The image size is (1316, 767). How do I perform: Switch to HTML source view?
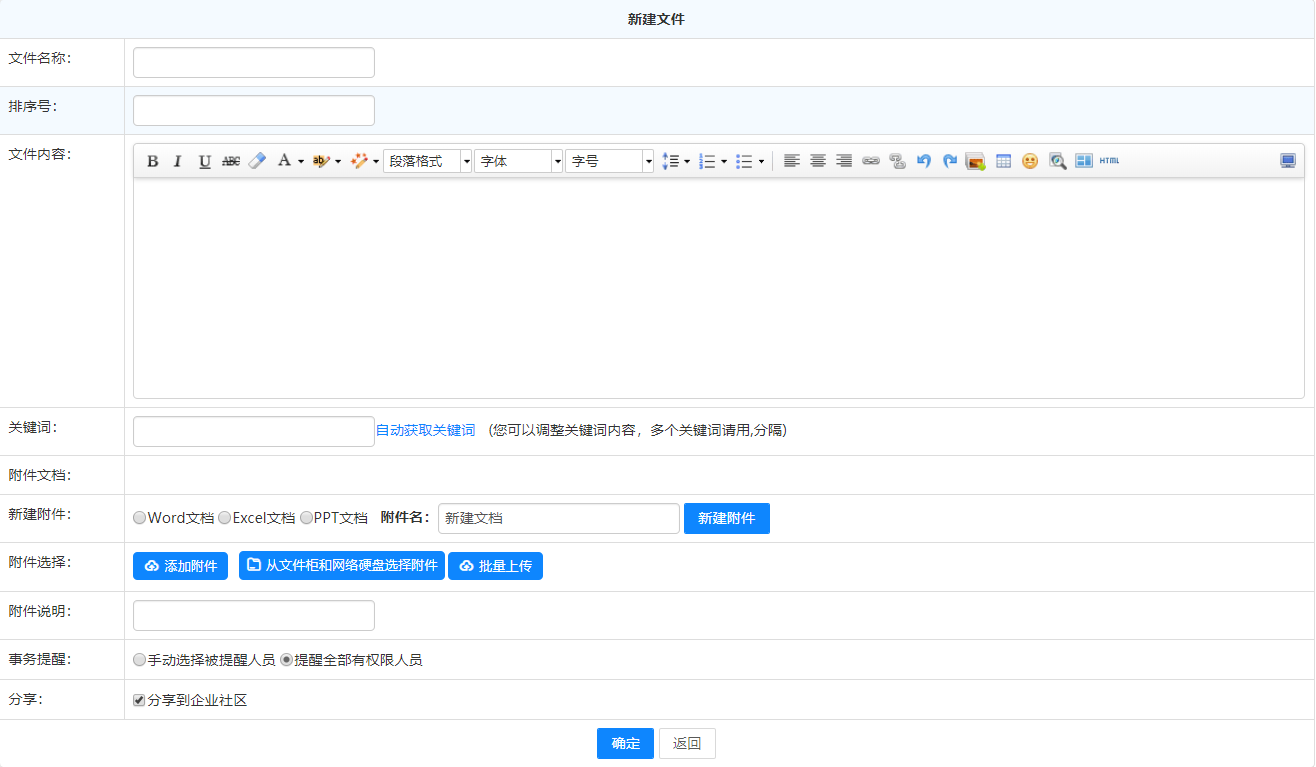pos(1109,161)
